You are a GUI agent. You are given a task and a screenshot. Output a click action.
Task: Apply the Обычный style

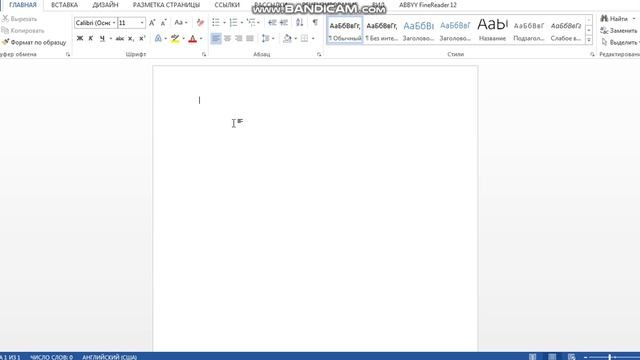(x=345, y=30)
